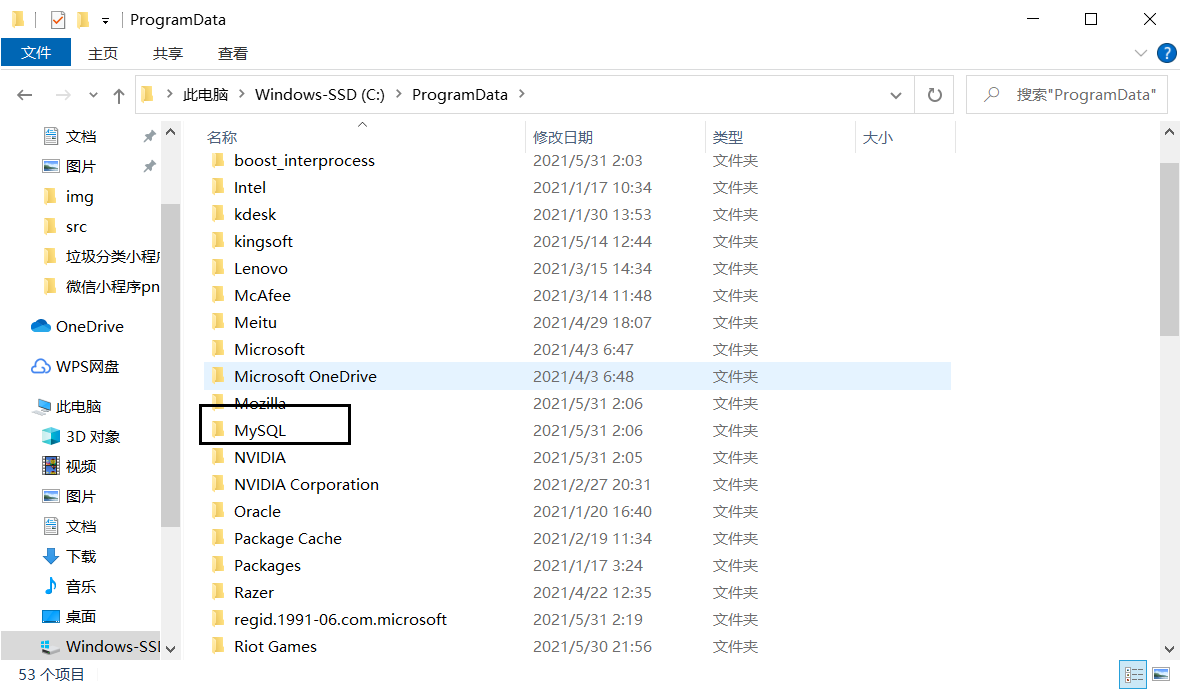Click the 此电脑 computer icon in sidebar
The image size is (1181, 690).
tap(43, 407)
